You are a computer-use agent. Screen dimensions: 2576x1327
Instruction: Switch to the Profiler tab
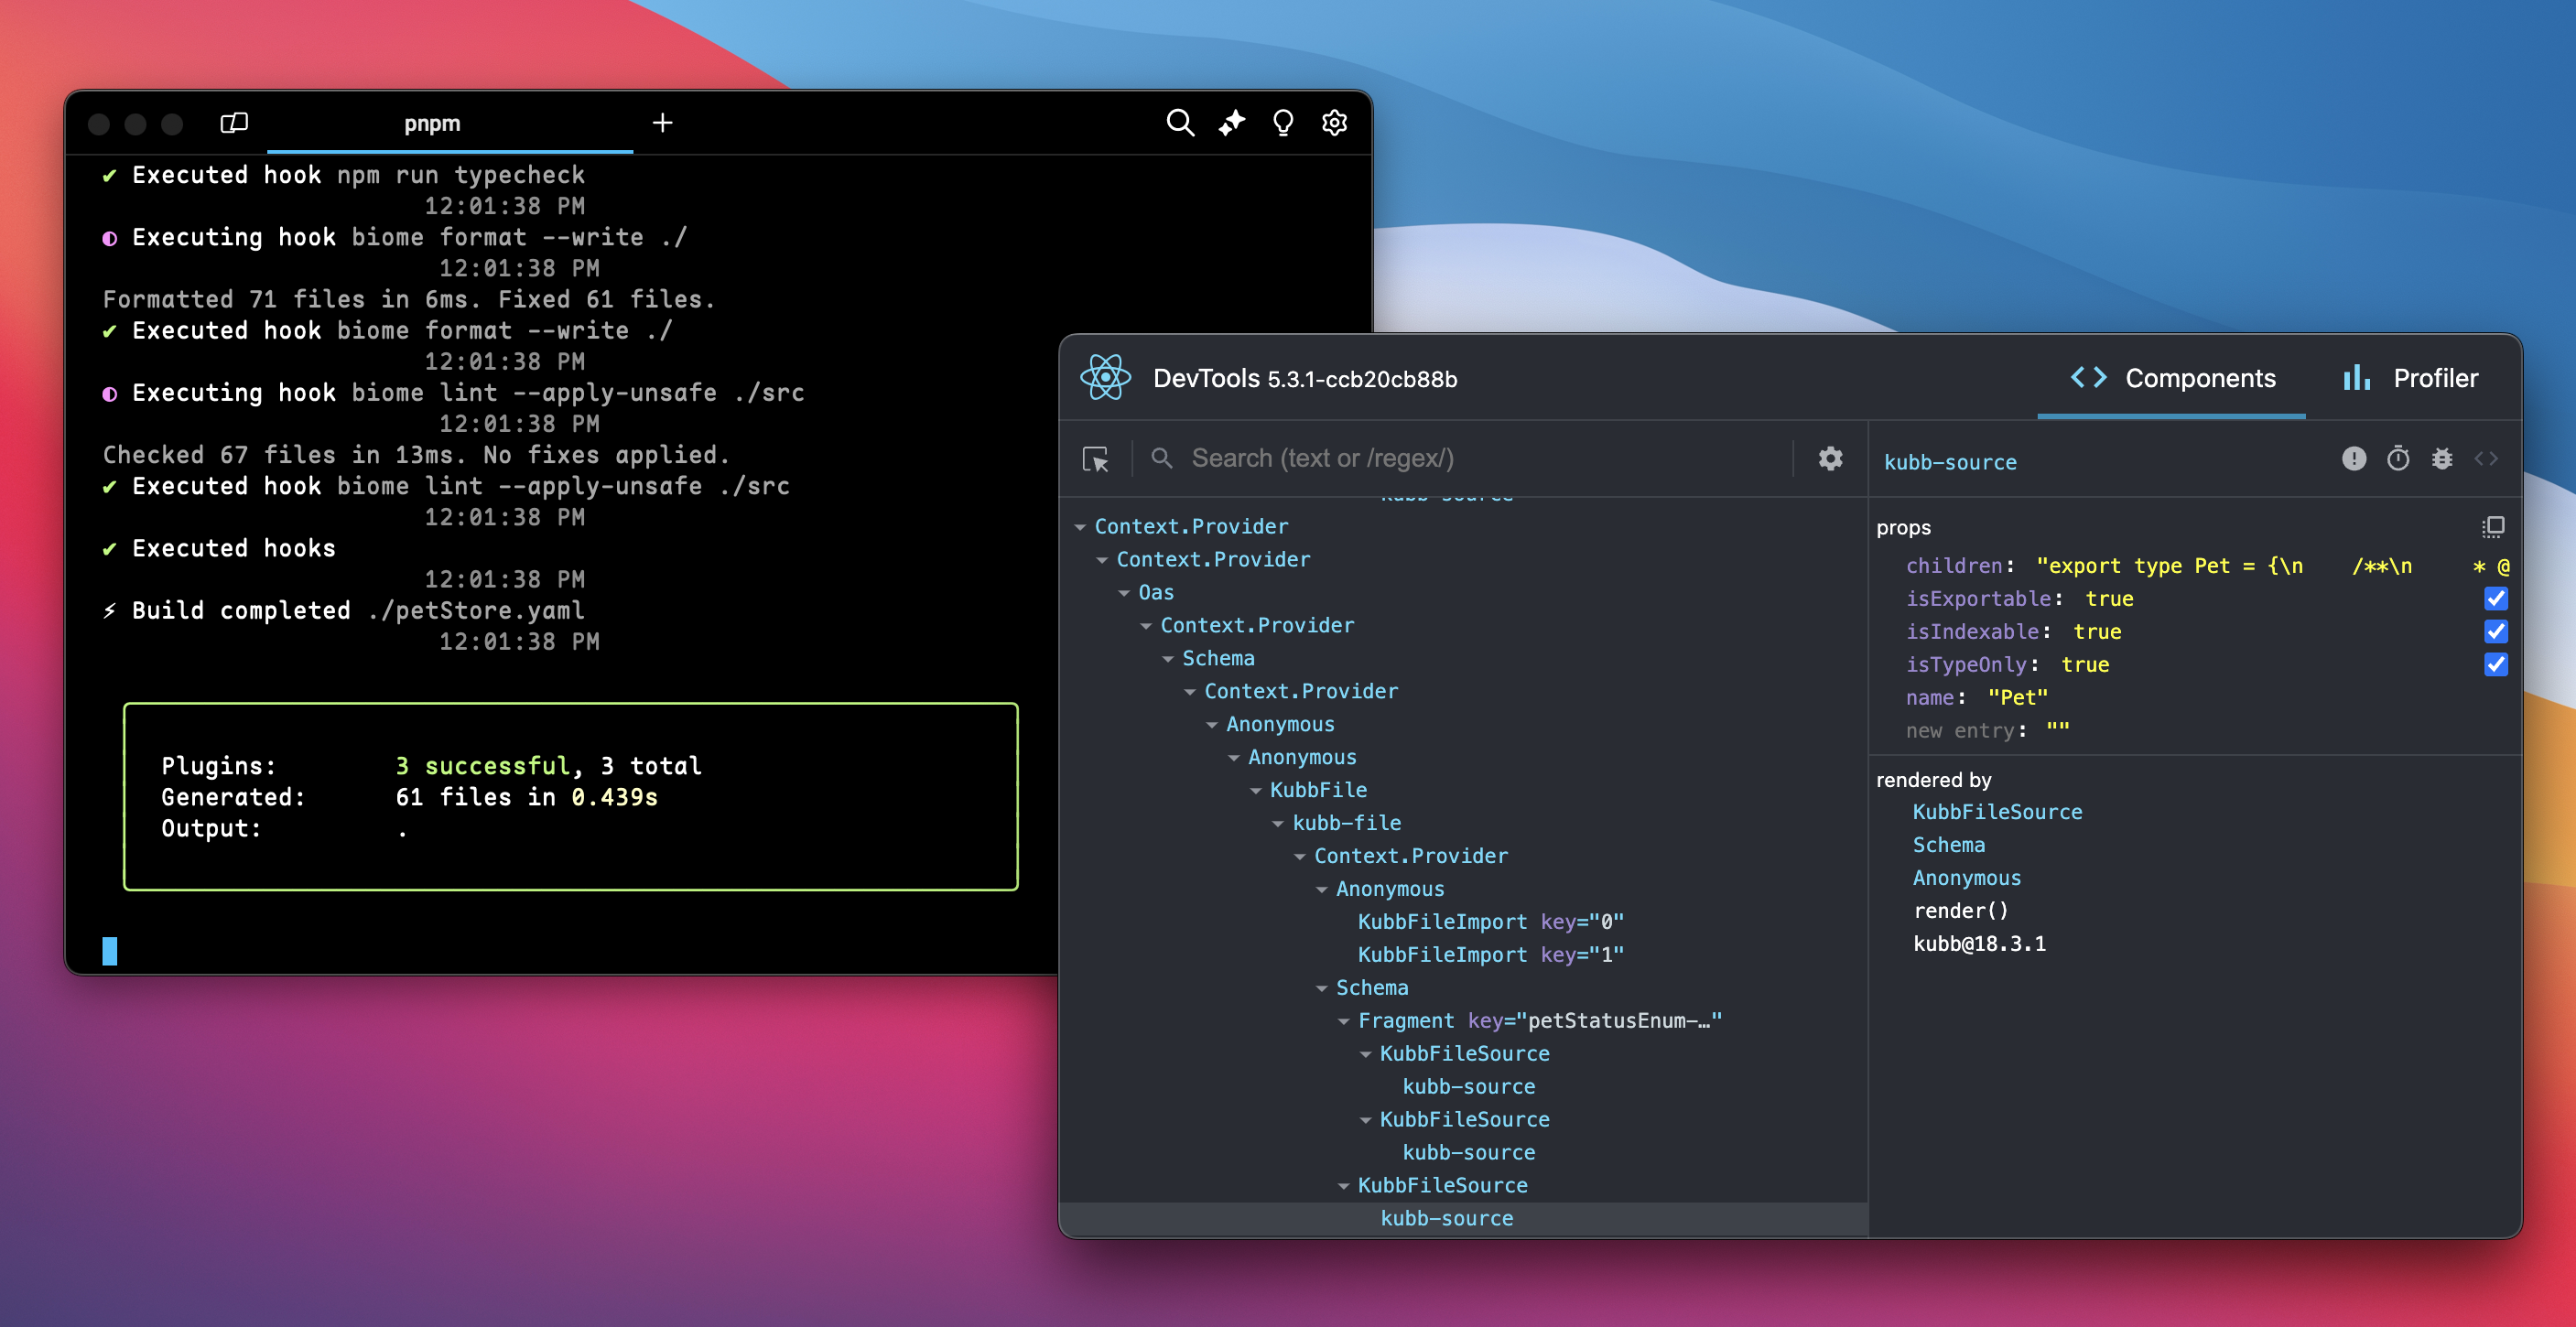coord(2410,378)
